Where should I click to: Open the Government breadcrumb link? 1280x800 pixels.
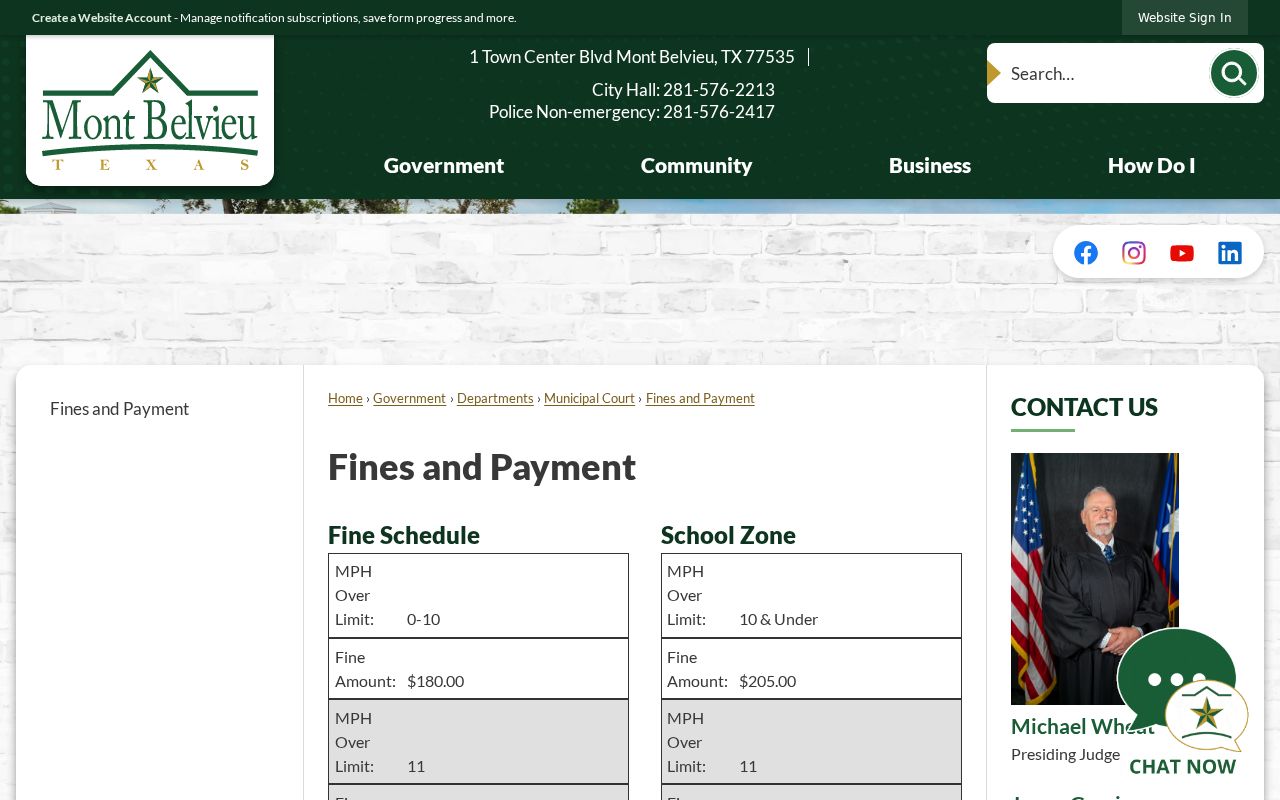click(x=409, y=398)
